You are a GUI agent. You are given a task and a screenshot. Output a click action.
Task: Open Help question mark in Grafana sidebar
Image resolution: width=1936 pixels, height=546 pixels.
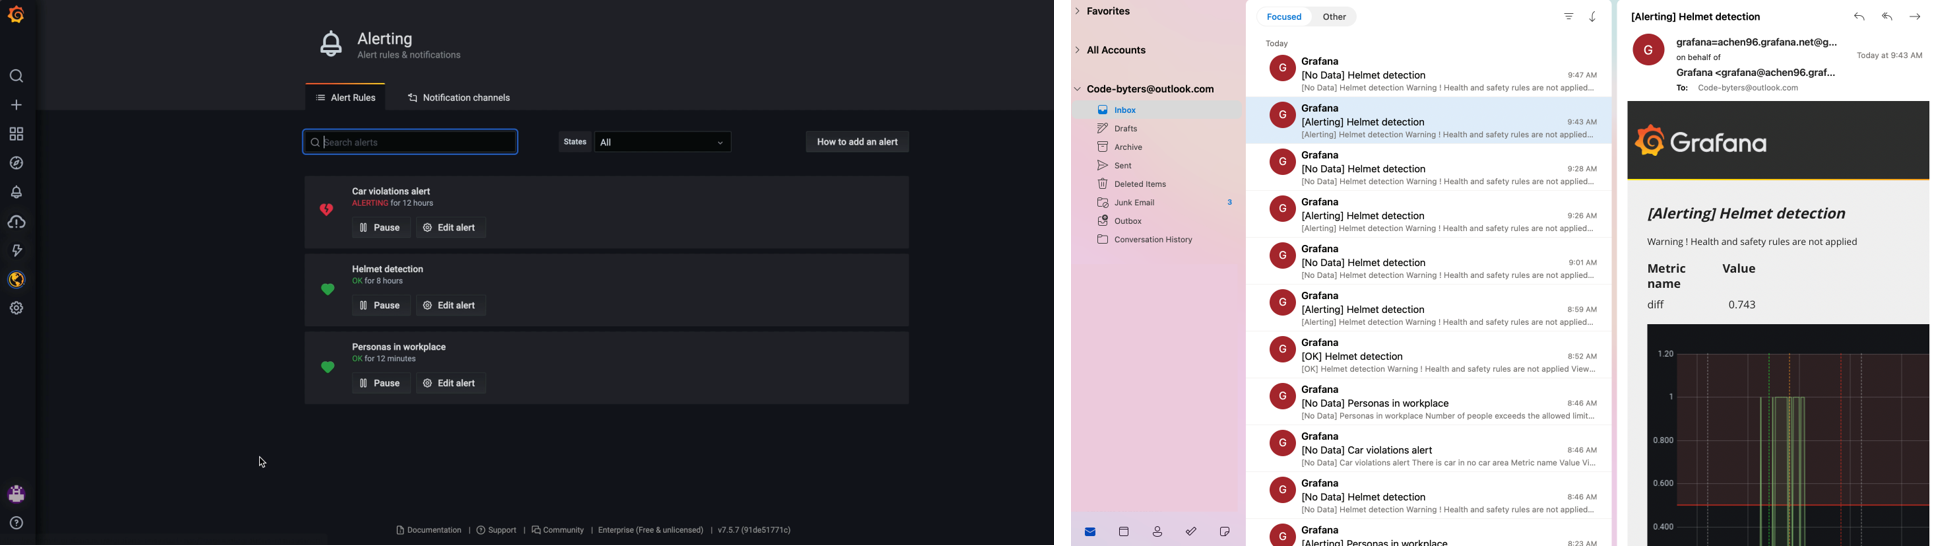16,523
